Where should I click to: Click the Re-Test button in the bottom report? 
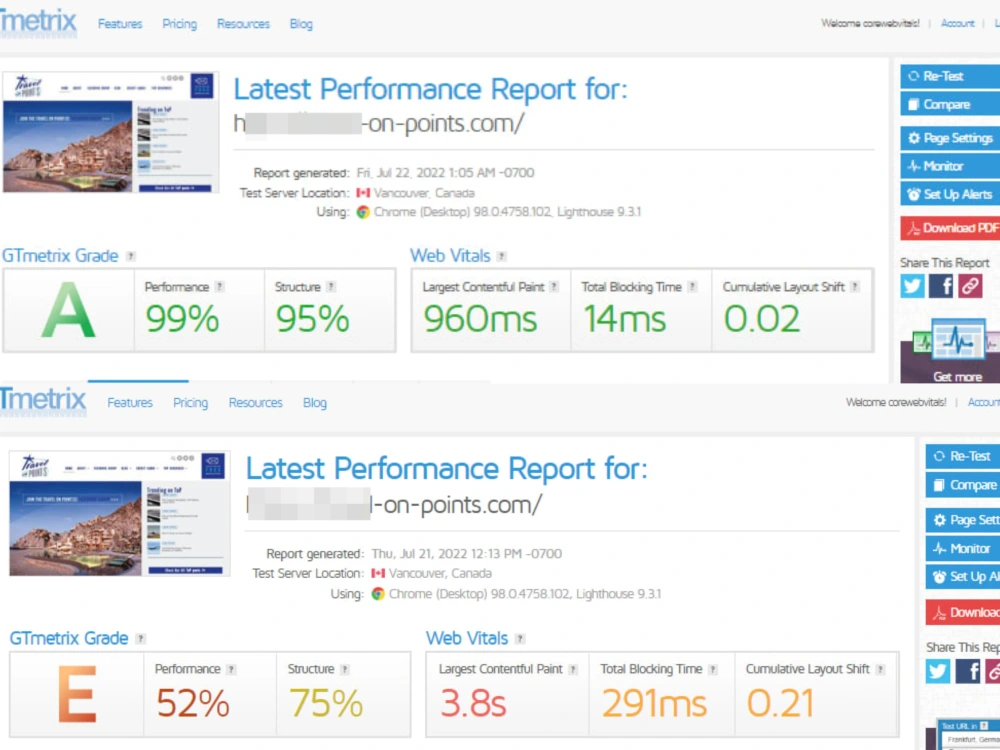[963, 457]
